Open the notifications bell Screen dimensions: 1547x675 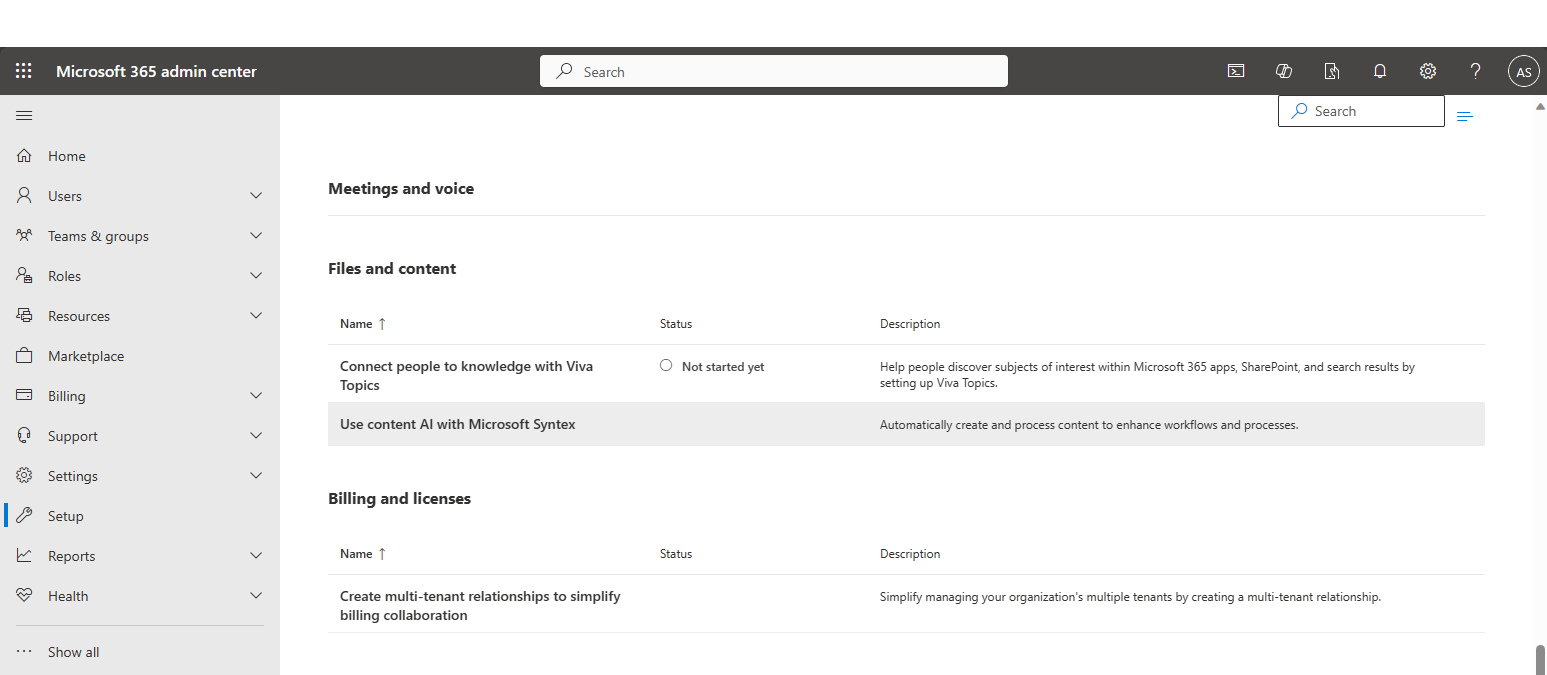coord(1380,71)
